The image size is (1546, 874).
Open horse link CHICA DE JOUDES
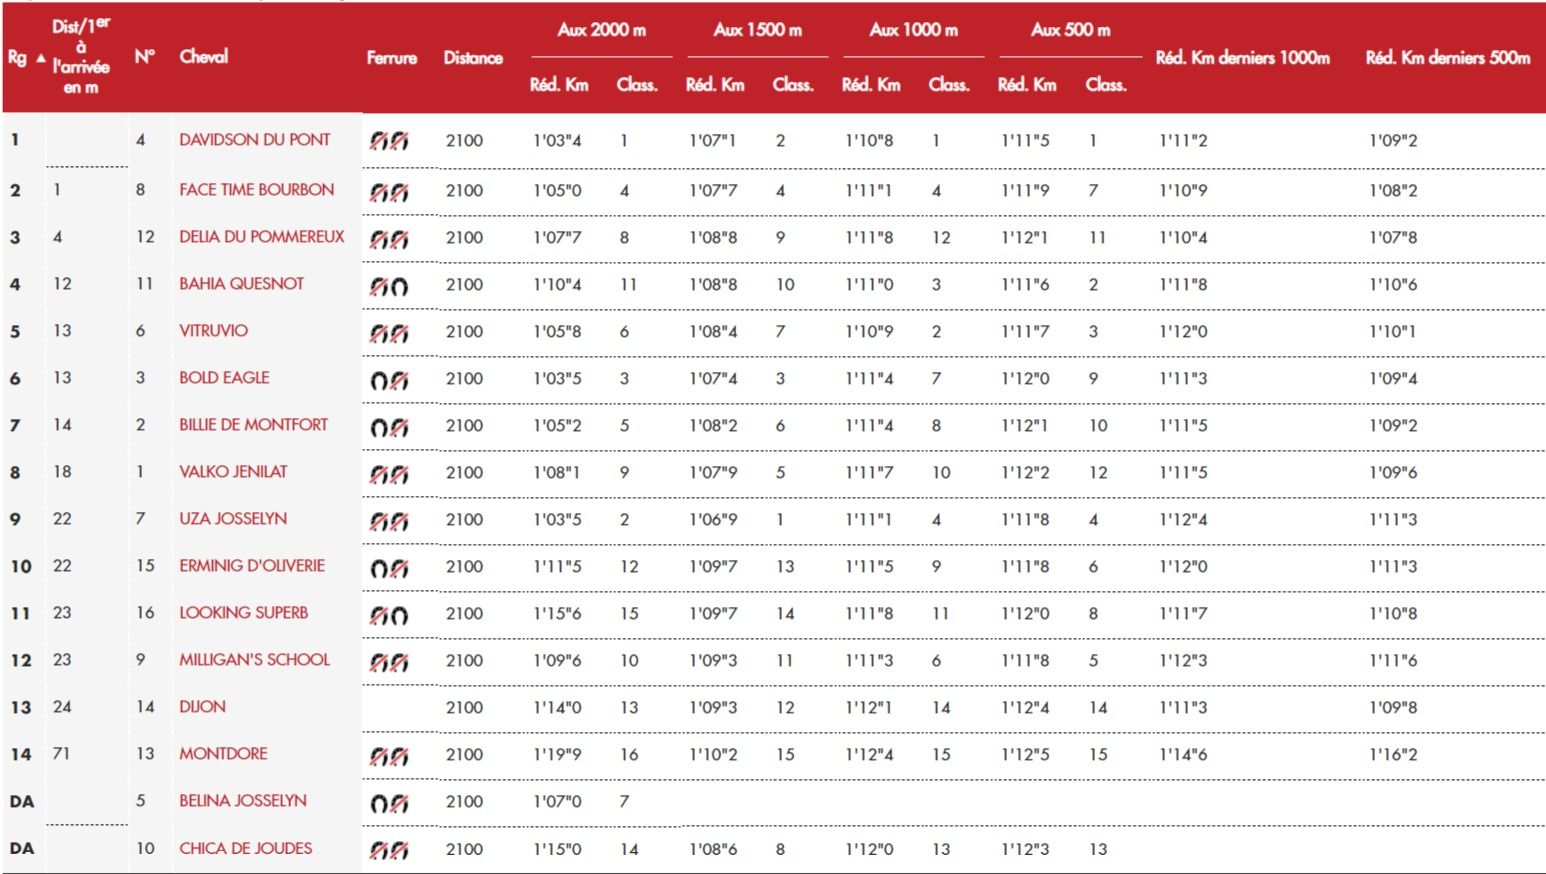coord(246,848)
